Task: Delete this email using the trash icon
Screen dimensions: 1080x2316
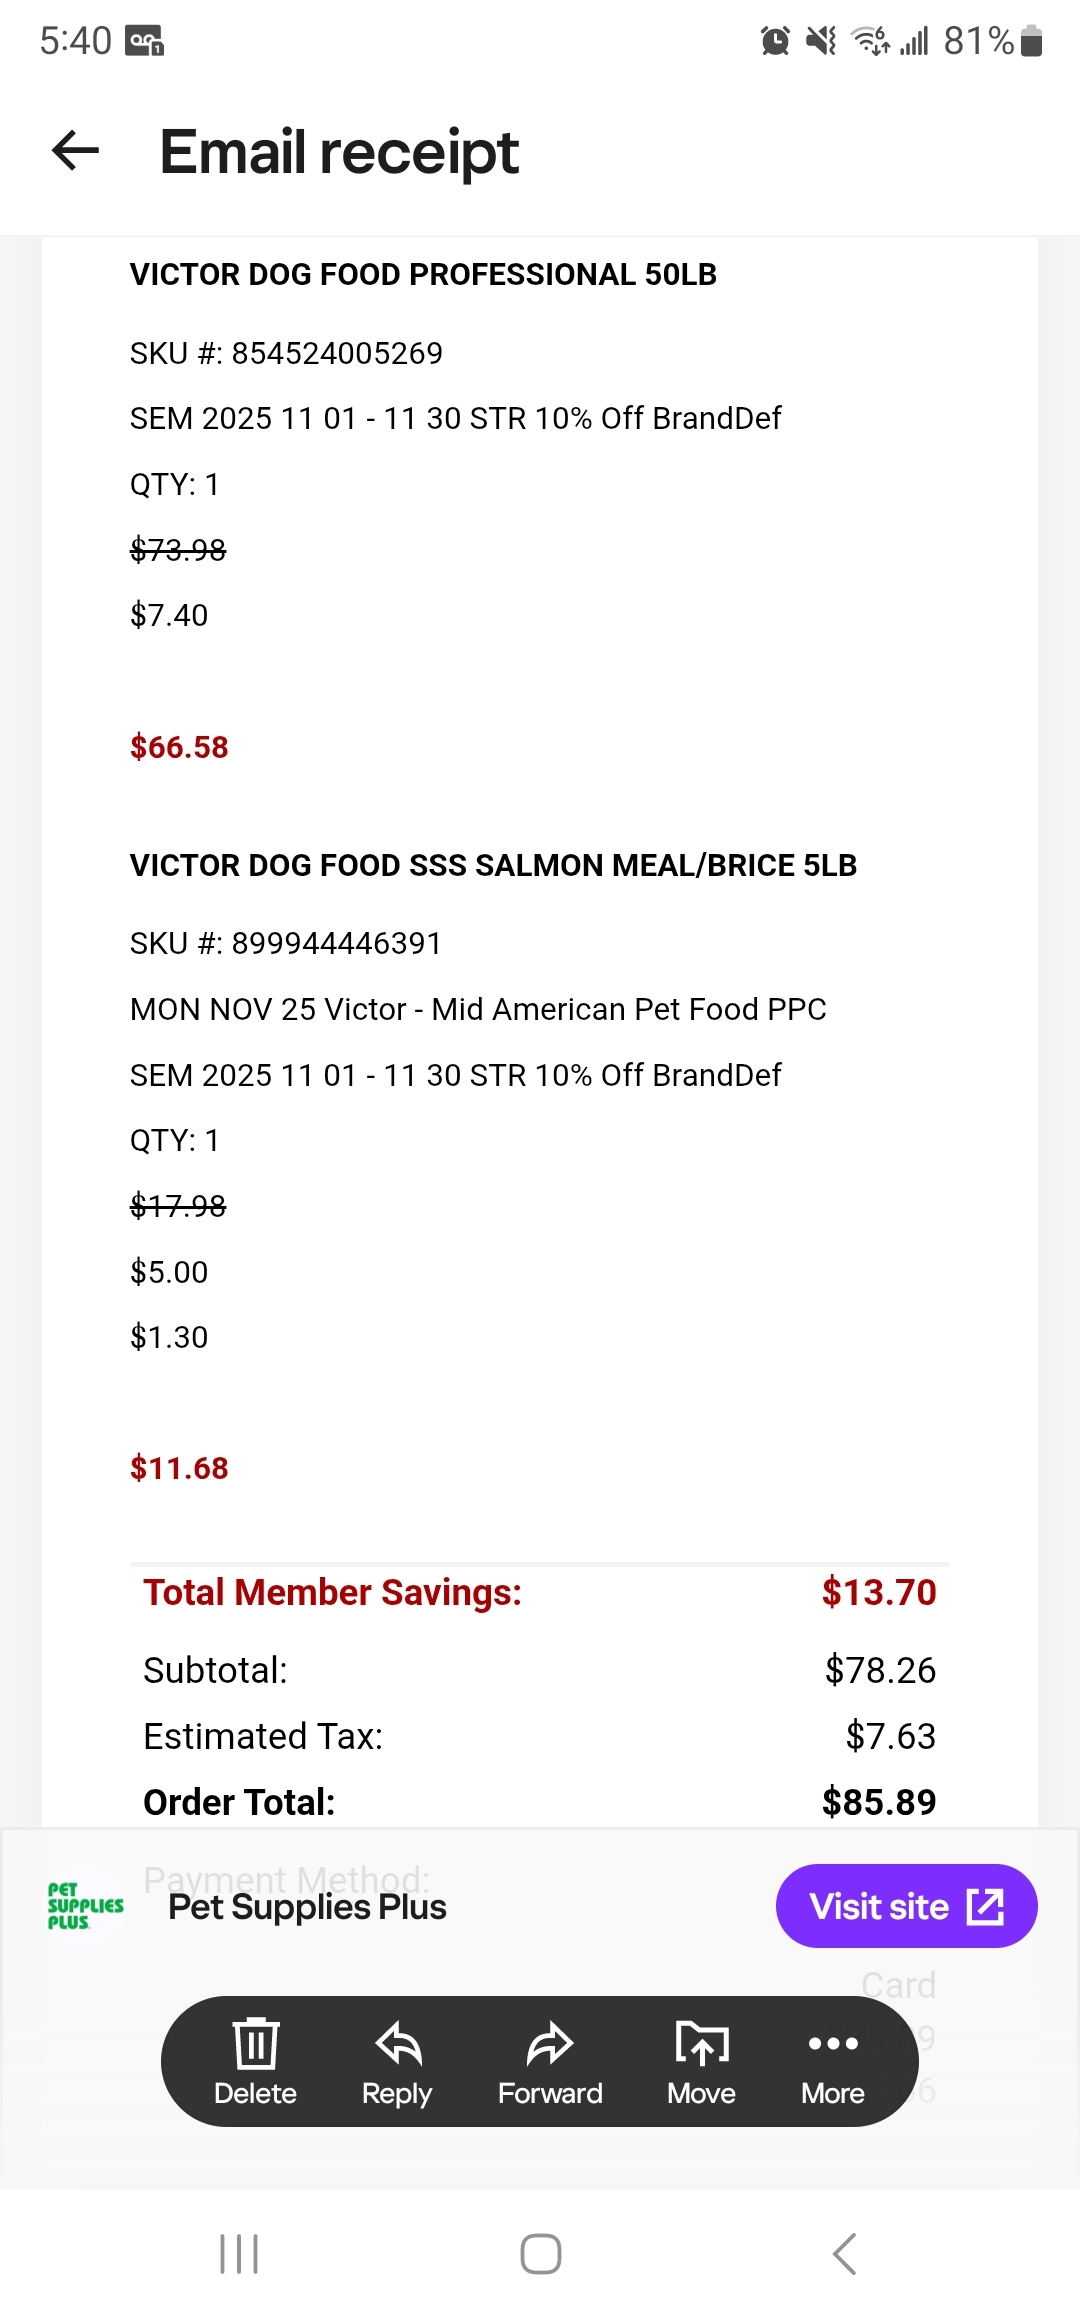Action: tap(255, 2061)
